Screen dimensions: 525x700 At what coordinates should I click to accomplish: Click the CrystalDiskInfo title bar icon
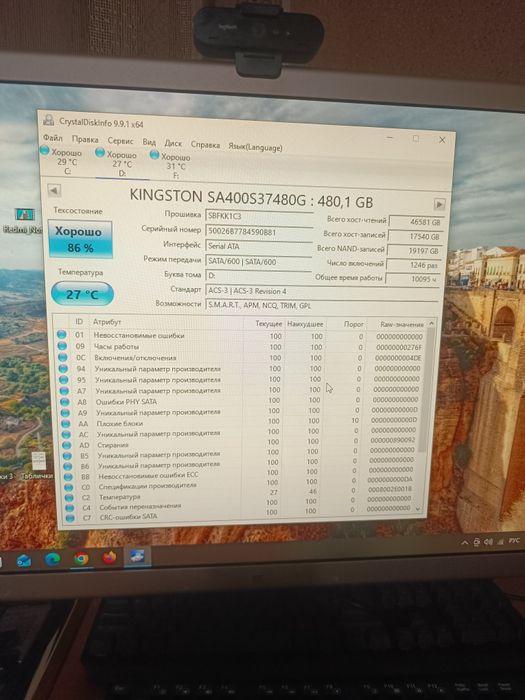49,120
